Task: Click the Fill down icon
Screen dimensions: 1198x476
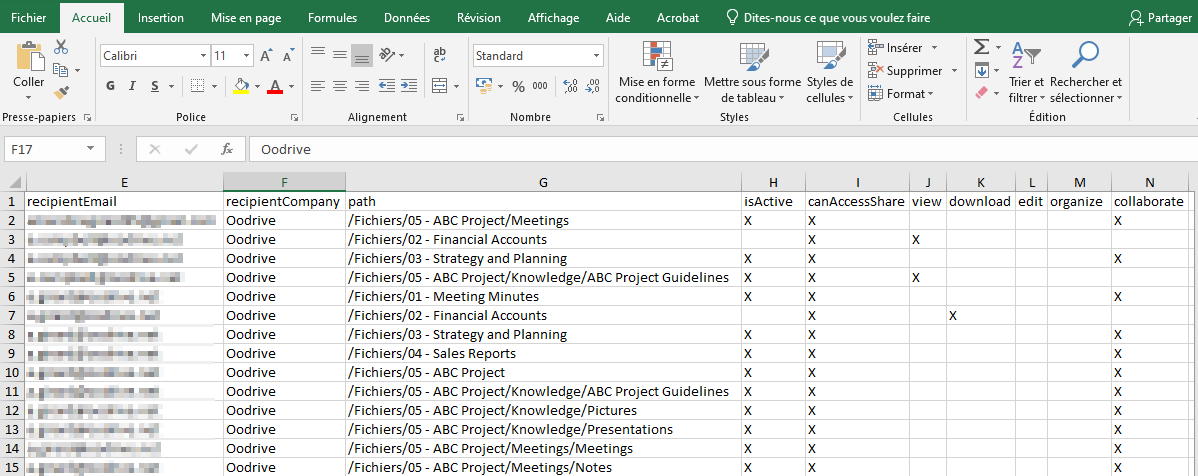Action: [983, 70]
